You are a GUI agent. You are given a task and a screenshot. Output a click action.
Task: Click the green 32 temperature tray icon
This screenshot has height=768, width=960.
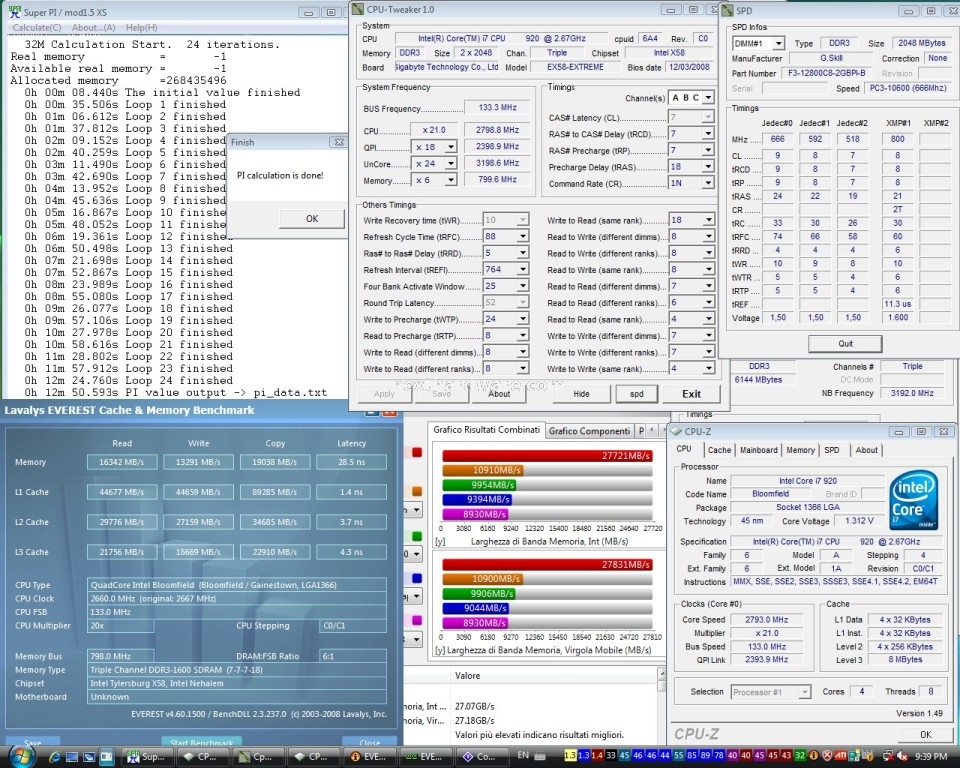point(801,756)
